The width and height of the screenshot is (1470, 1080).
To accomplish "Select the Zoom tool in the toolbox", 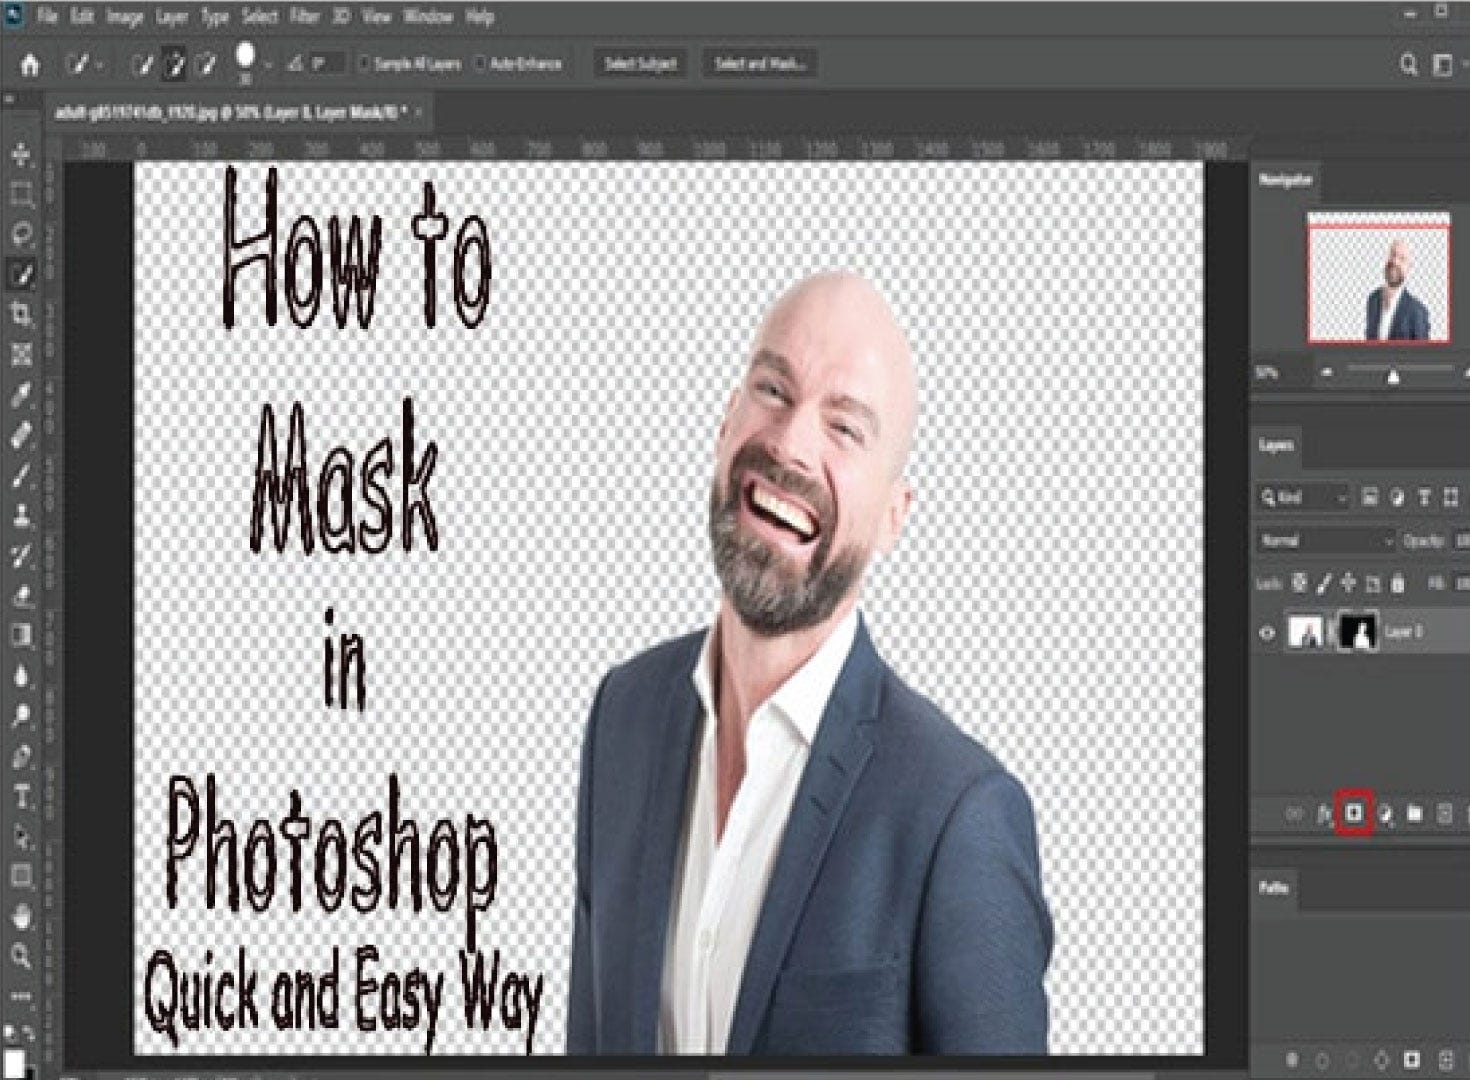I will coord(21,957).
